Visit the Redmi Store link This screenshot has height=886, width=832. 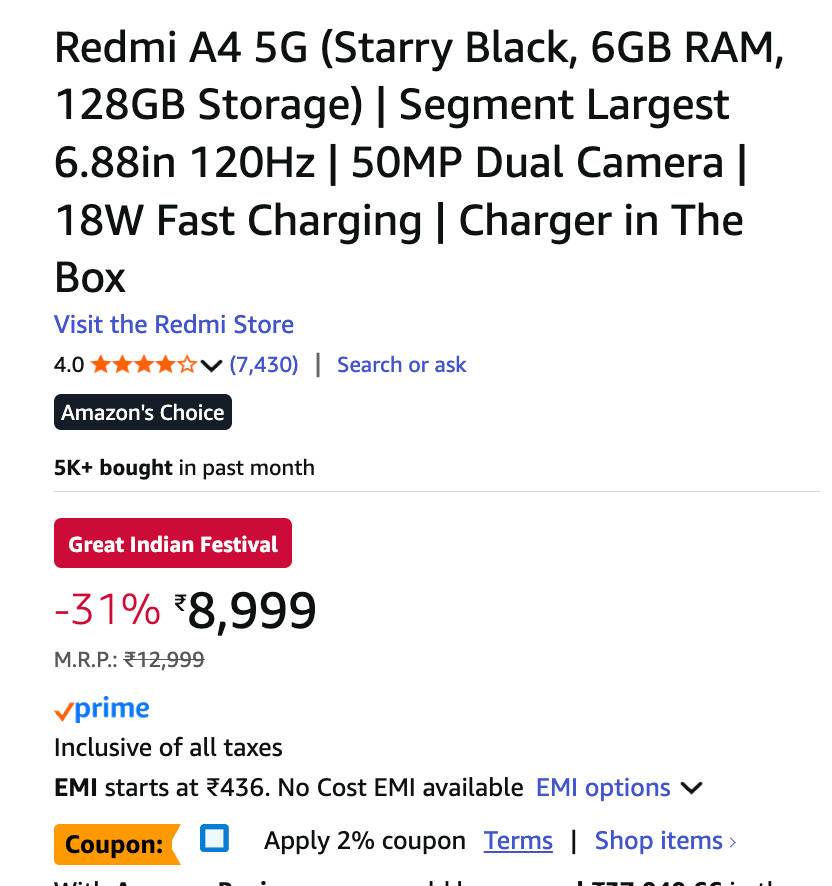[x=174, y=325]
